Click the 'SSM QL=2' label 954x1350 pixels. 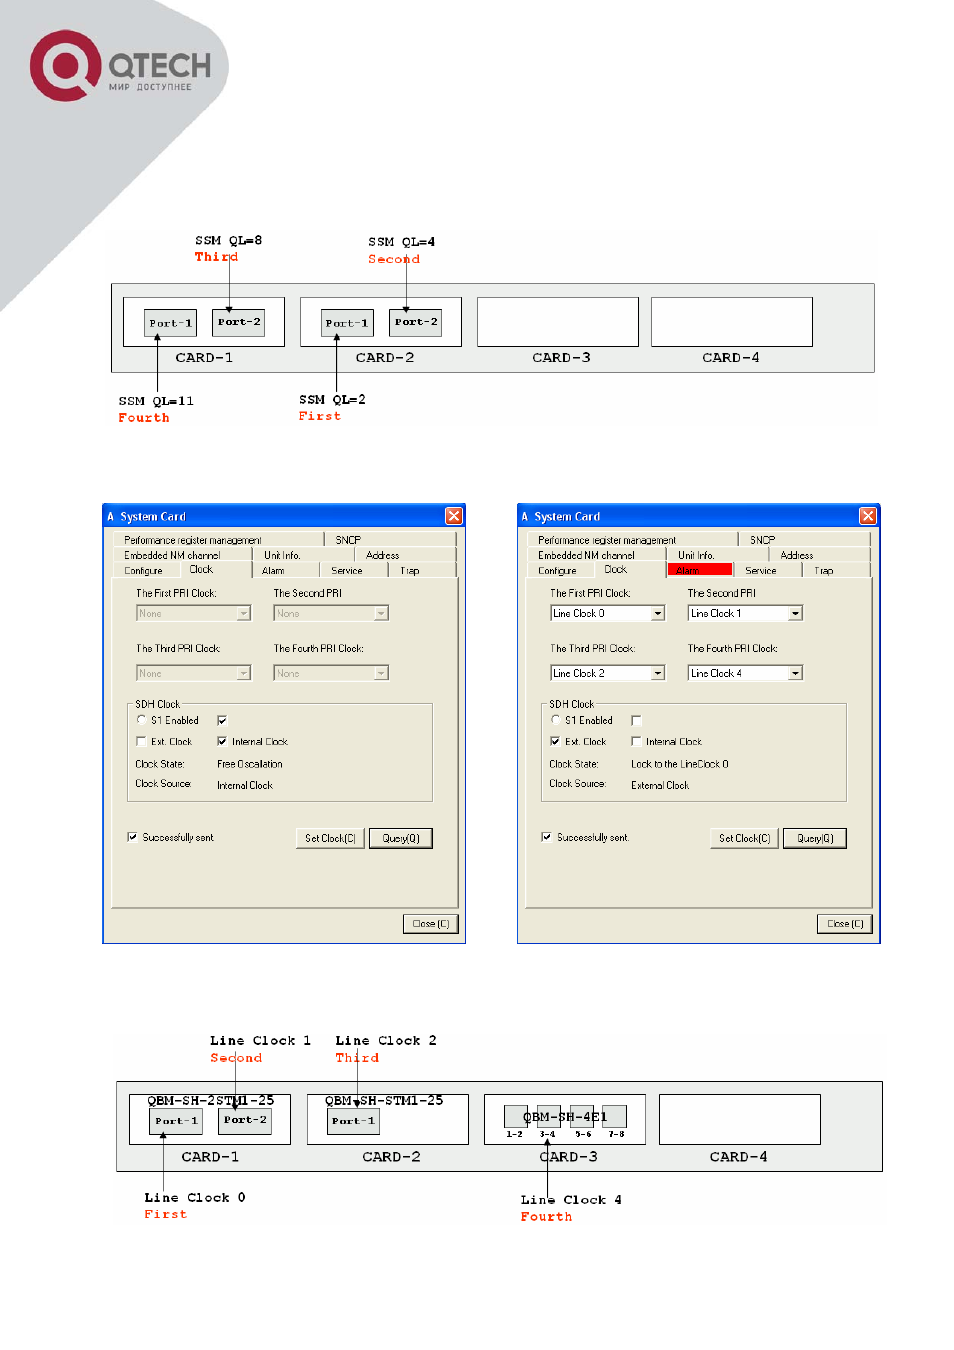pyautogui.click(x=332, y=399)
